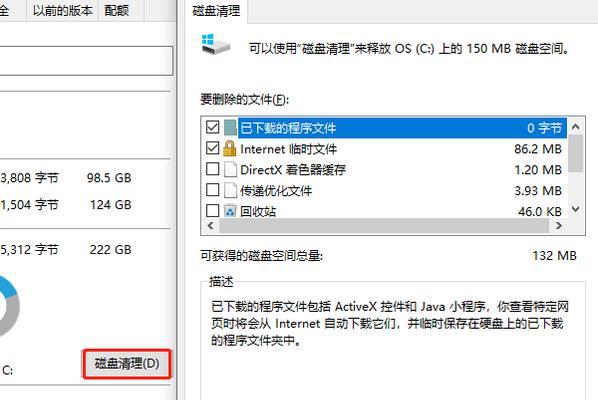Uncheck the Internet 临时文件 checkbox
Viewport: 598px width, 400px height.
[x=212, y=148]
